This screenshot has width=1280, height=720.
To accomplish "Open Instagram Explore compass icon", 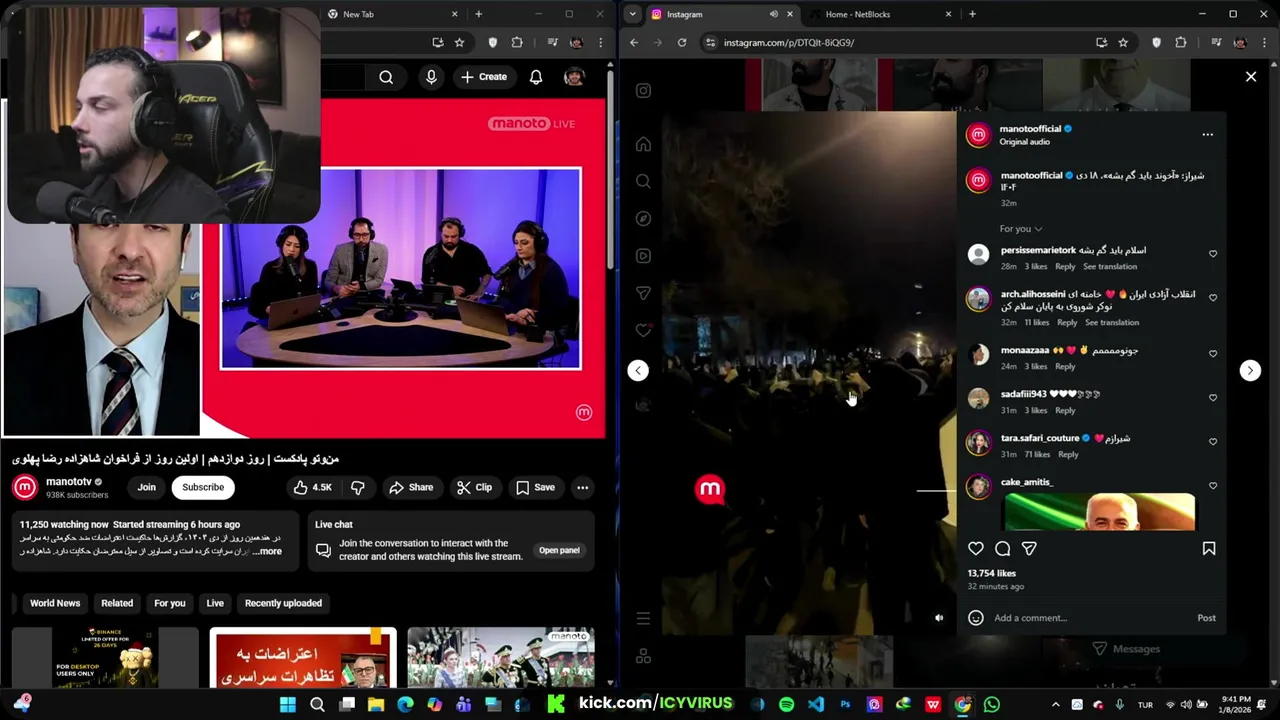I will click(x=643, y=218).
